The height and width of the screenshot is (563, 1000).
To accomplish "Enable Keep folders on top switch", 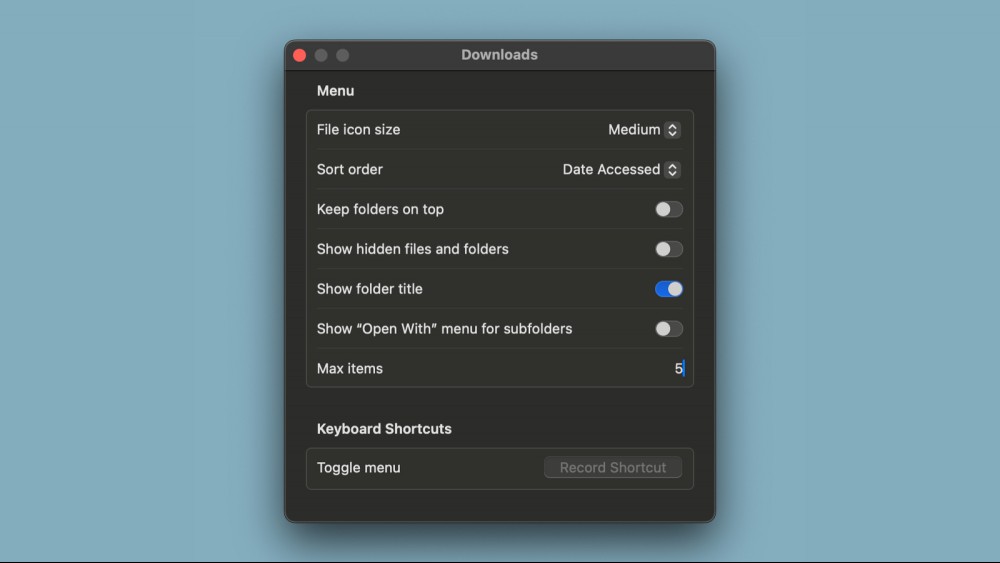I will (668, 209).
